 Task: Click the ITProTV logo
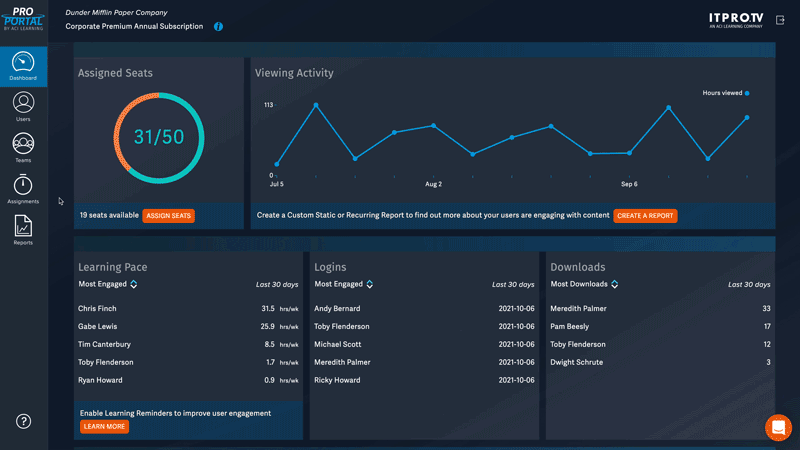tap(735, 19)
